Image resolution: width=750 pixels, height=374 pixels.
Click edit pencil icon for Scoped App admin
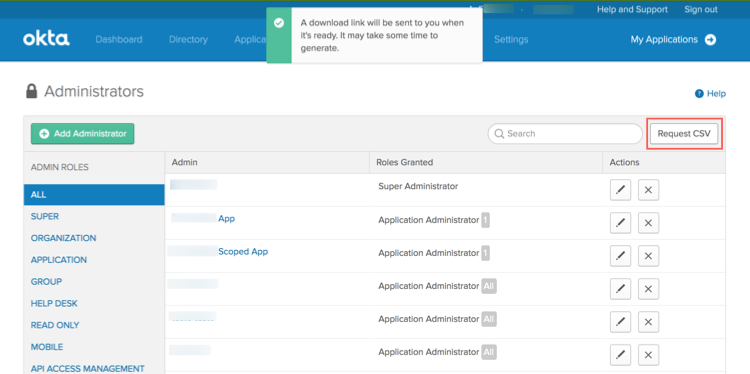tap(620, 256)
